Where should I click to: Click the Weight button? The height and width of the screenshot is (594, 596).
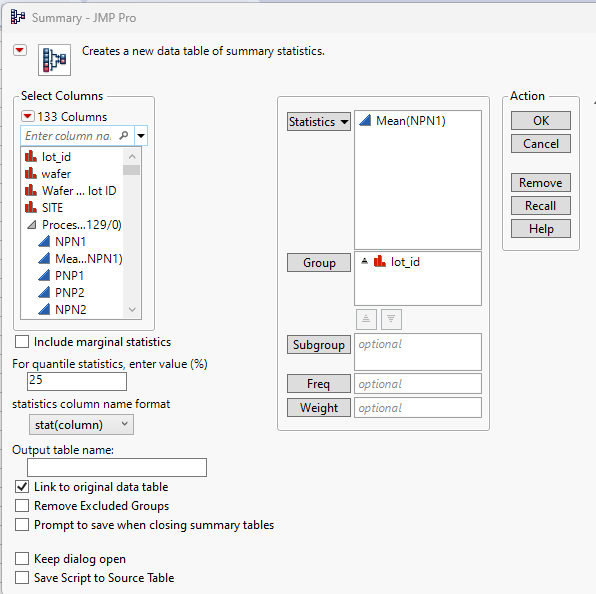point(319,408)
